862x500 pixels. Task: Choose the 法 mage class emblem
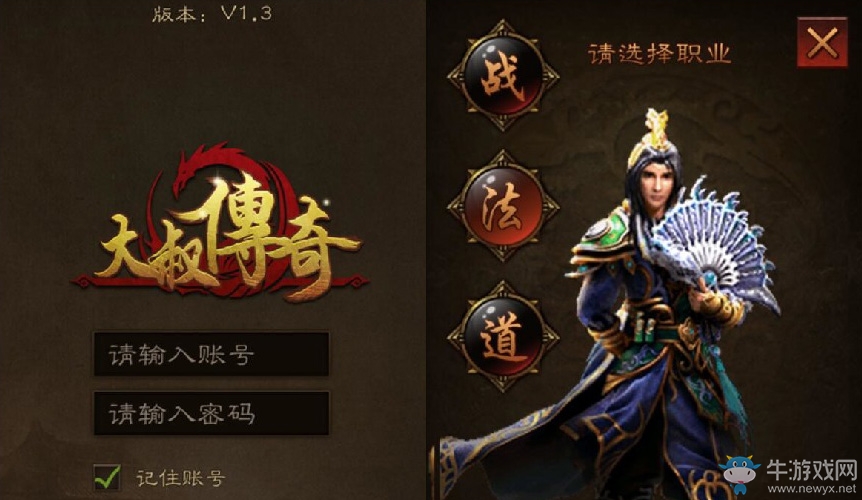(503, 207)
